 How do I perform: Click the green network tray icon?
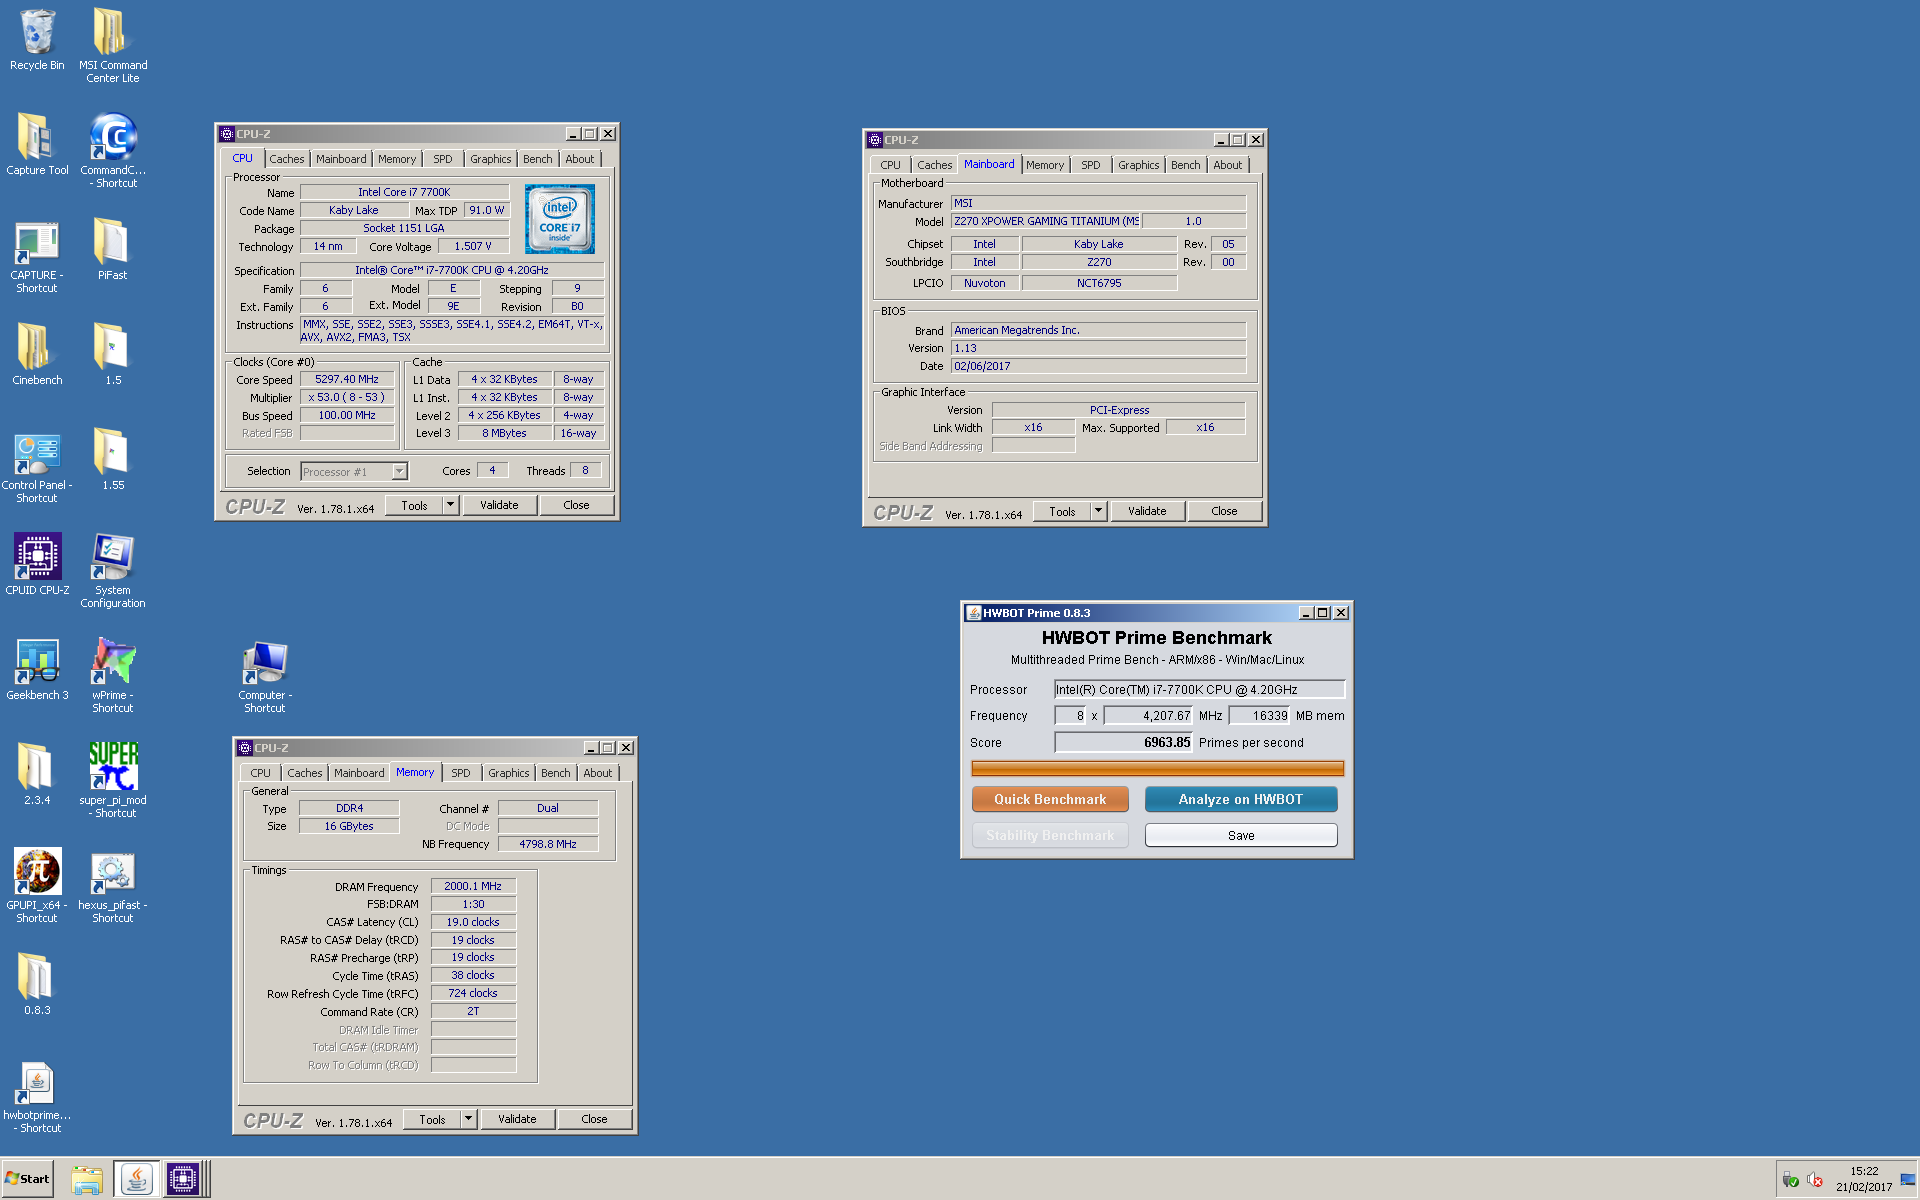pyautogui.click(x=1790, y=1180)
